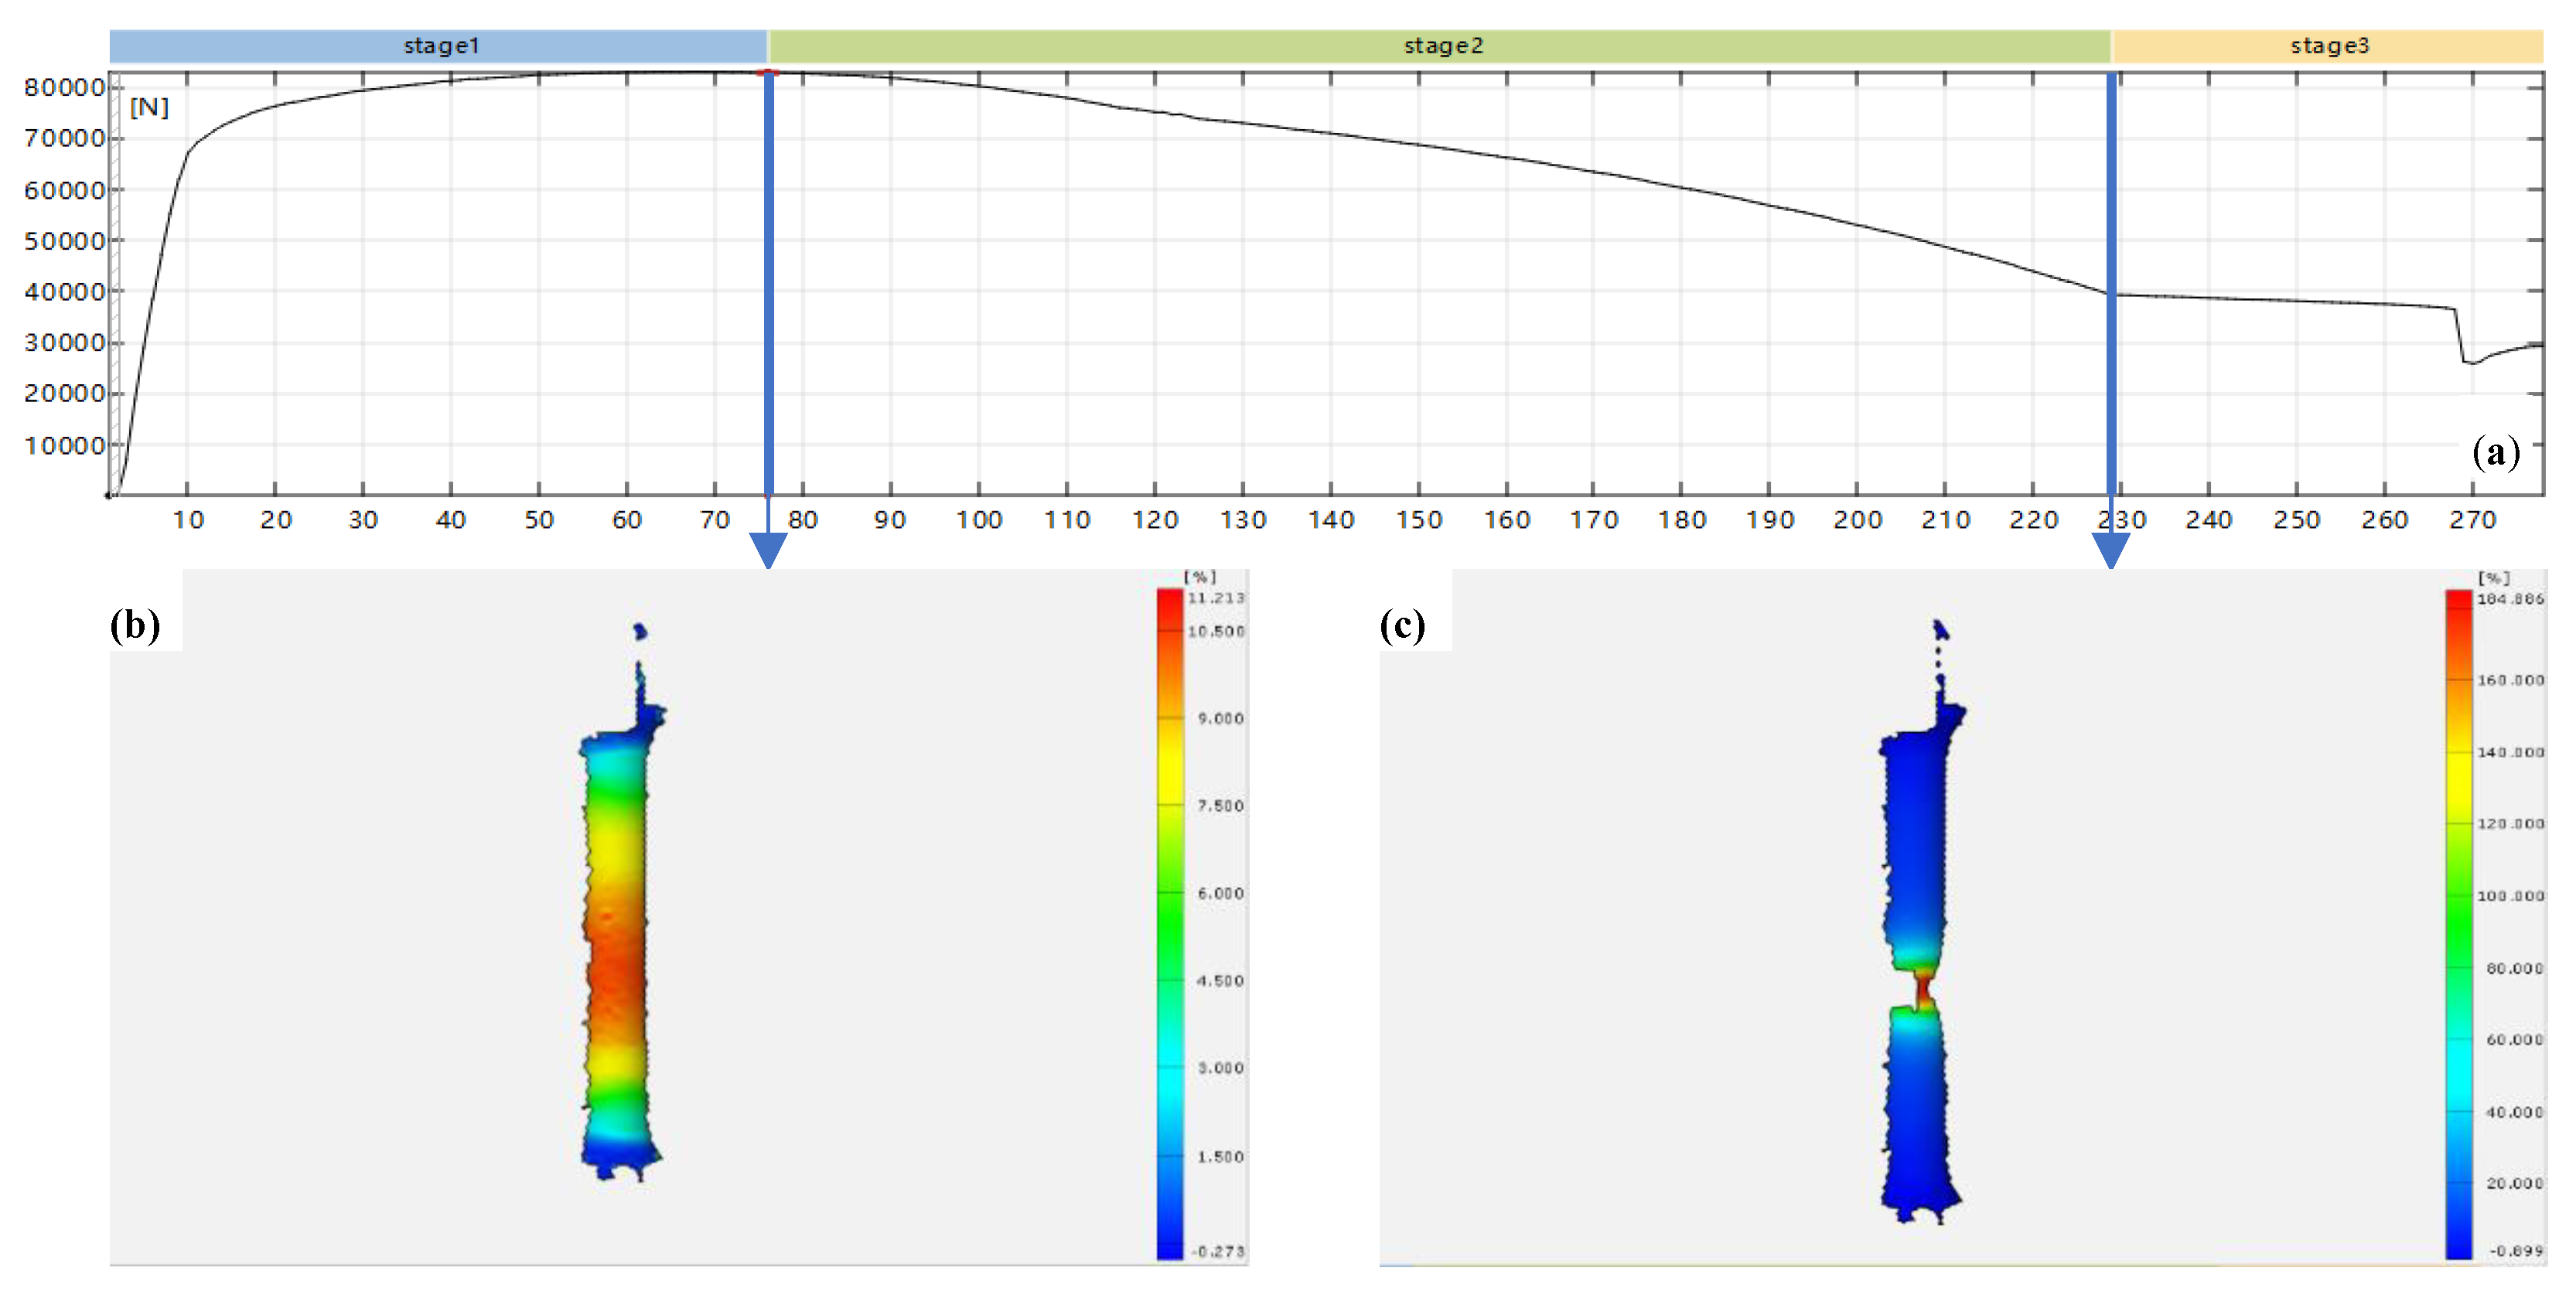2576x1295 pixels.
Task: Click the blue arrowhead pointing to panel (c)
Action: click(2110, 549)
